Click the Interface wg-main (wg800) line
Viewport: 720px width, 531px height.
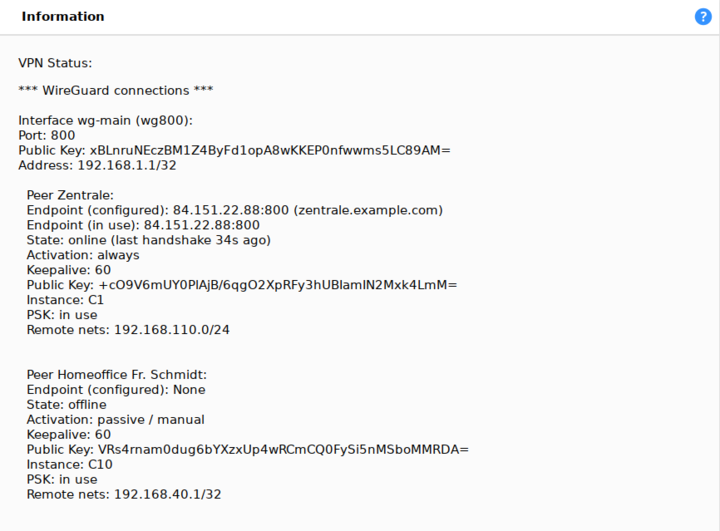(106, 120)
